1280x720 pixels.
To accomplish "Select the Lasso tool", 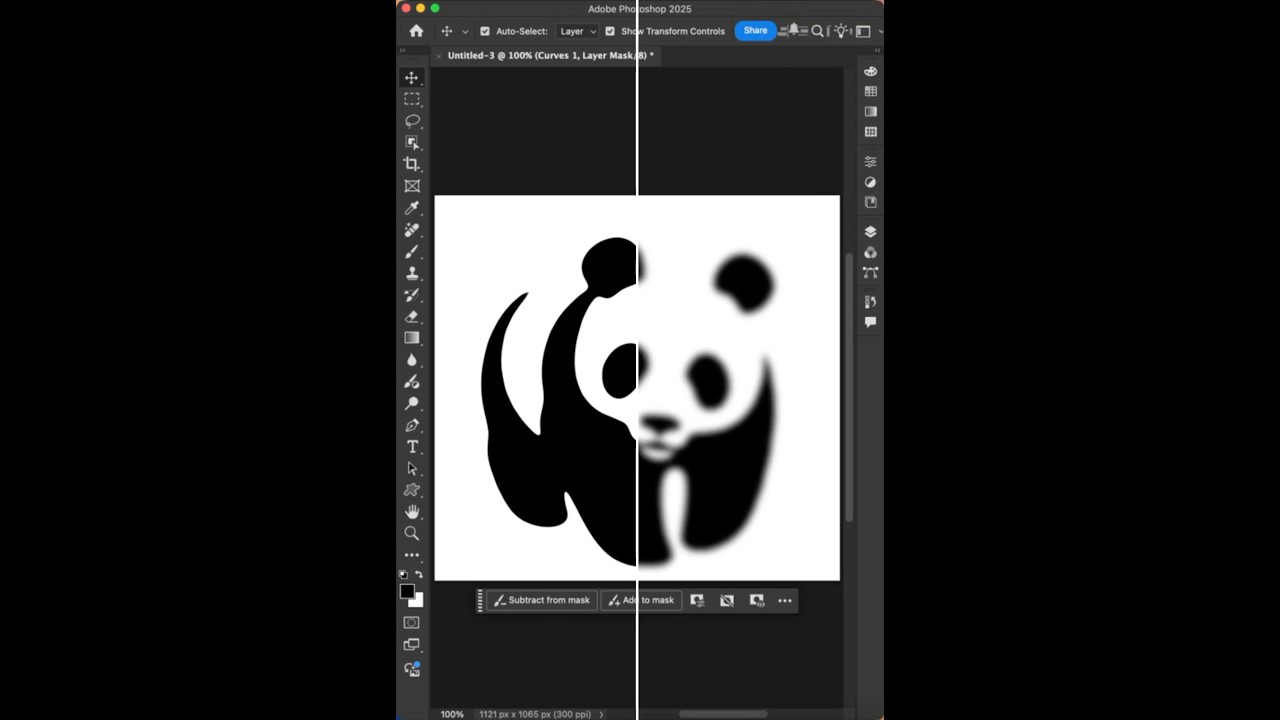I will pos(411,121).
